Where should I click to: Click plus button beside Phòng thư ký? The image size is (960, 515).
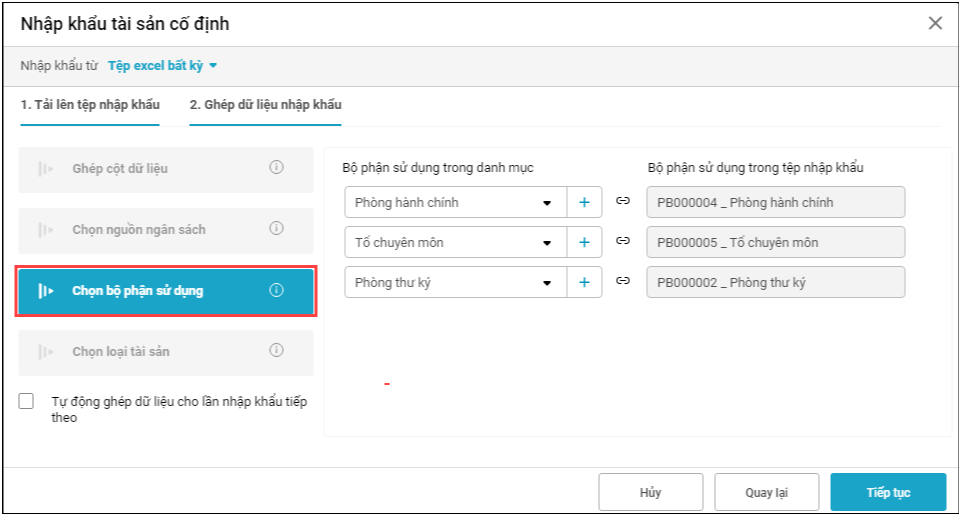click(x=584, y=282)
